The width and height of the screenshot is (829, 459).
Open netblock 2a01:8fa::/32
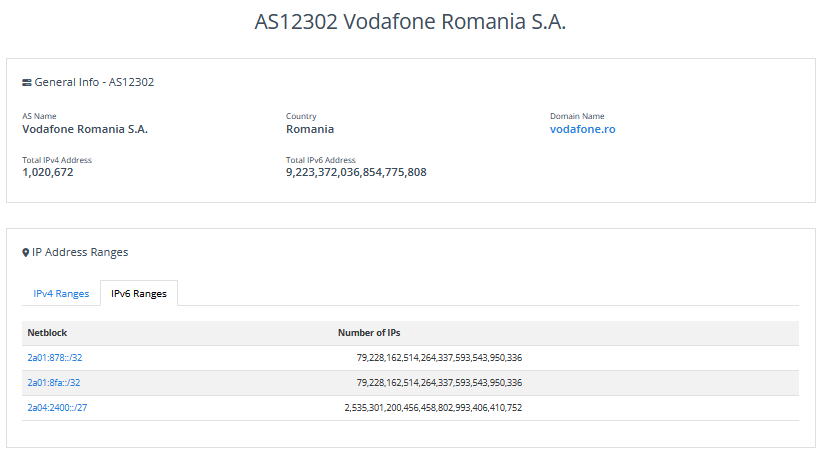pos(54,383)
